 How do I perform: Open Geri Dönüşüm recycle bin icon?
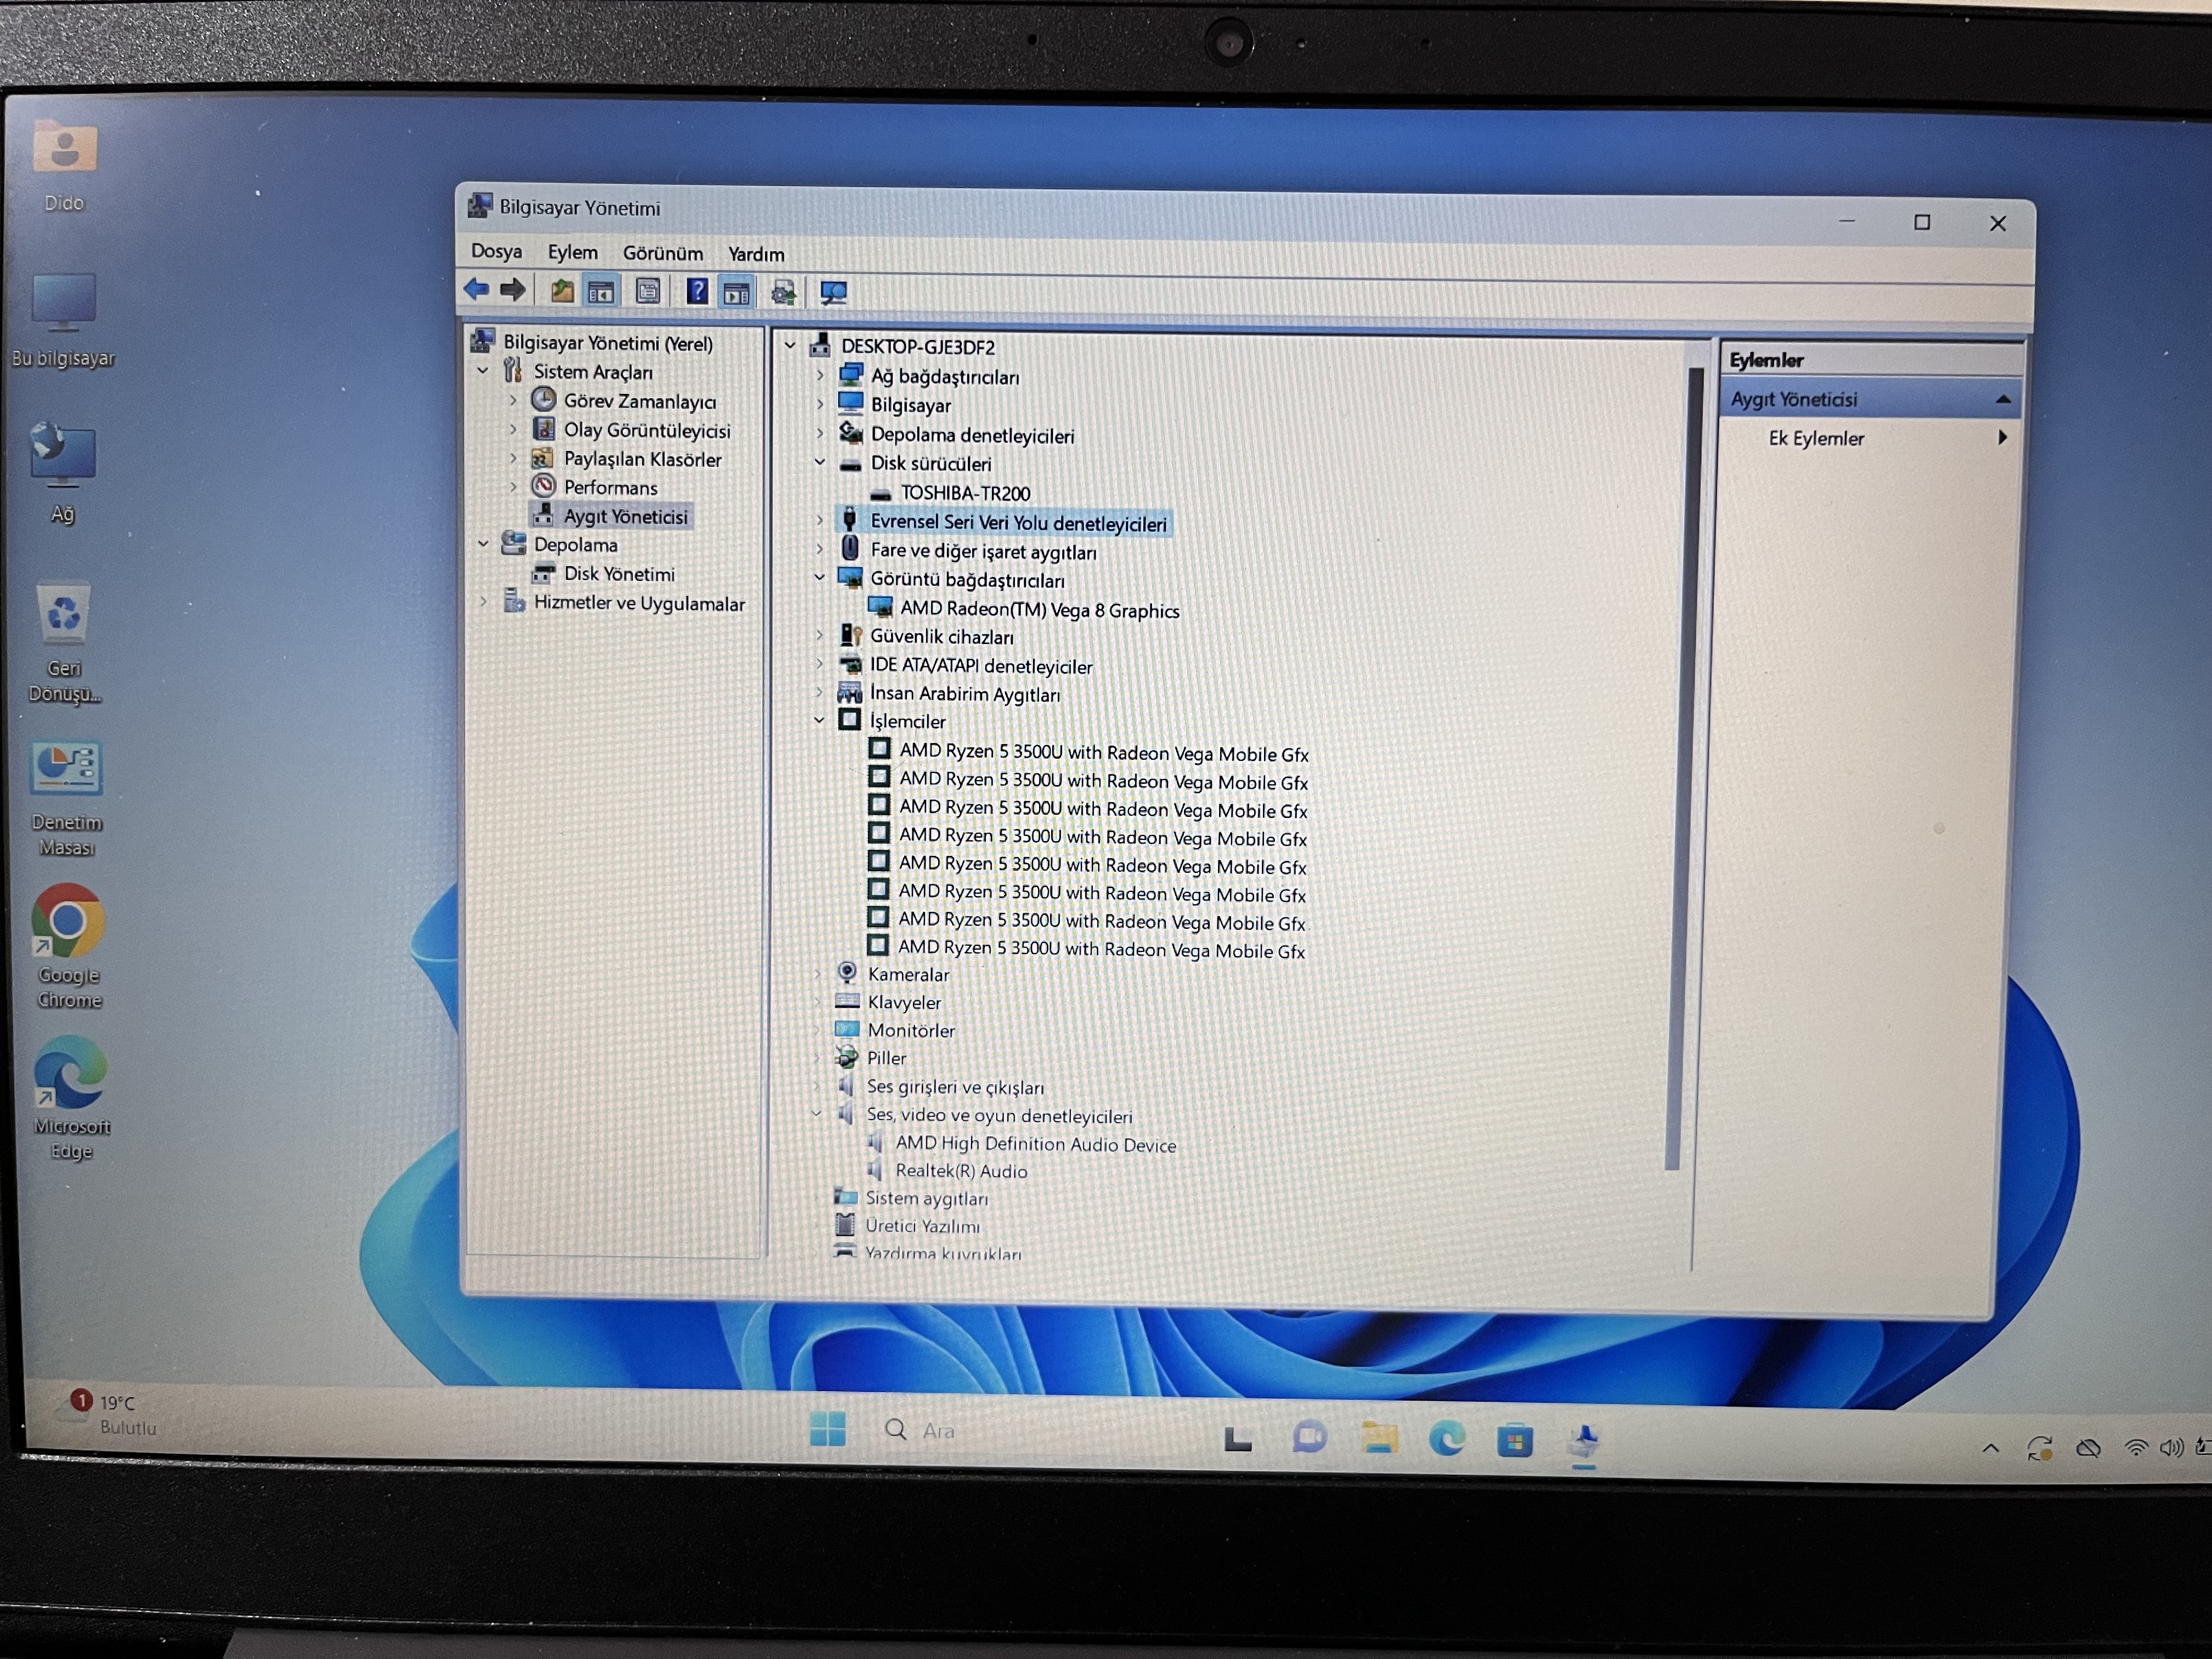[x=65, y=644]
